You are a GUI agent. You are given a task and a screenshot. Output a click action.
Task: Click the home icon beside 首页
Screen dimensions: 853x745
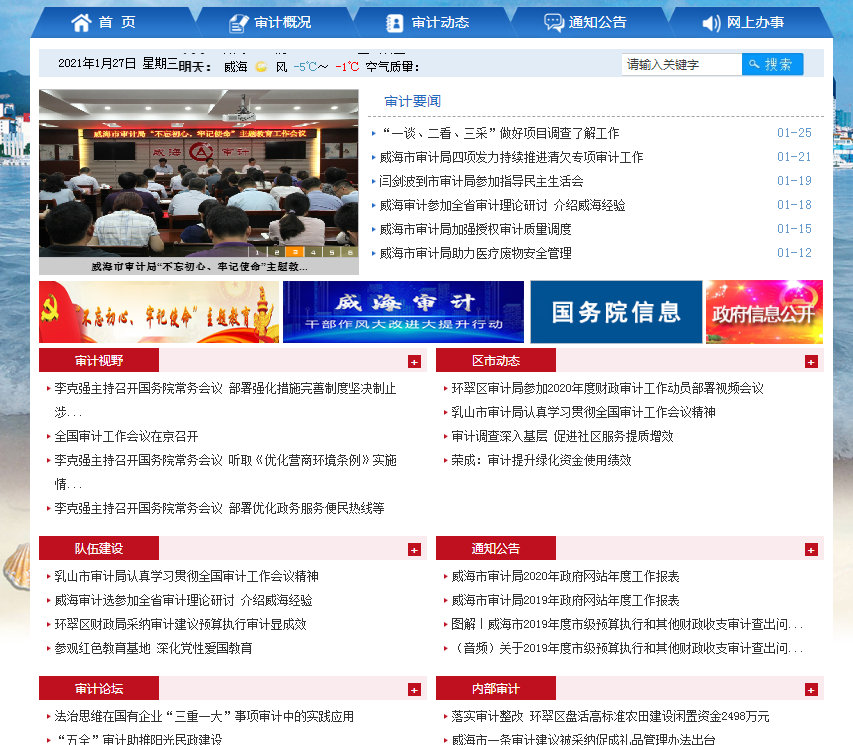(x=80, y=22)
